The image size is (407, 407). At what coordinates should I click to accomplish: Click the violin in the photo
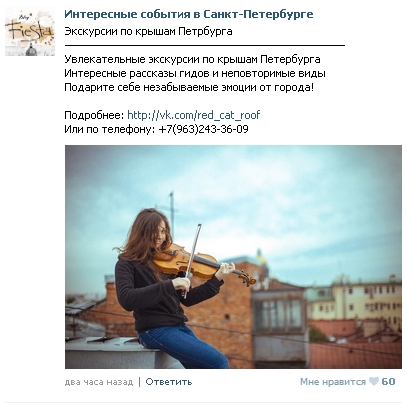coord(204,264)
